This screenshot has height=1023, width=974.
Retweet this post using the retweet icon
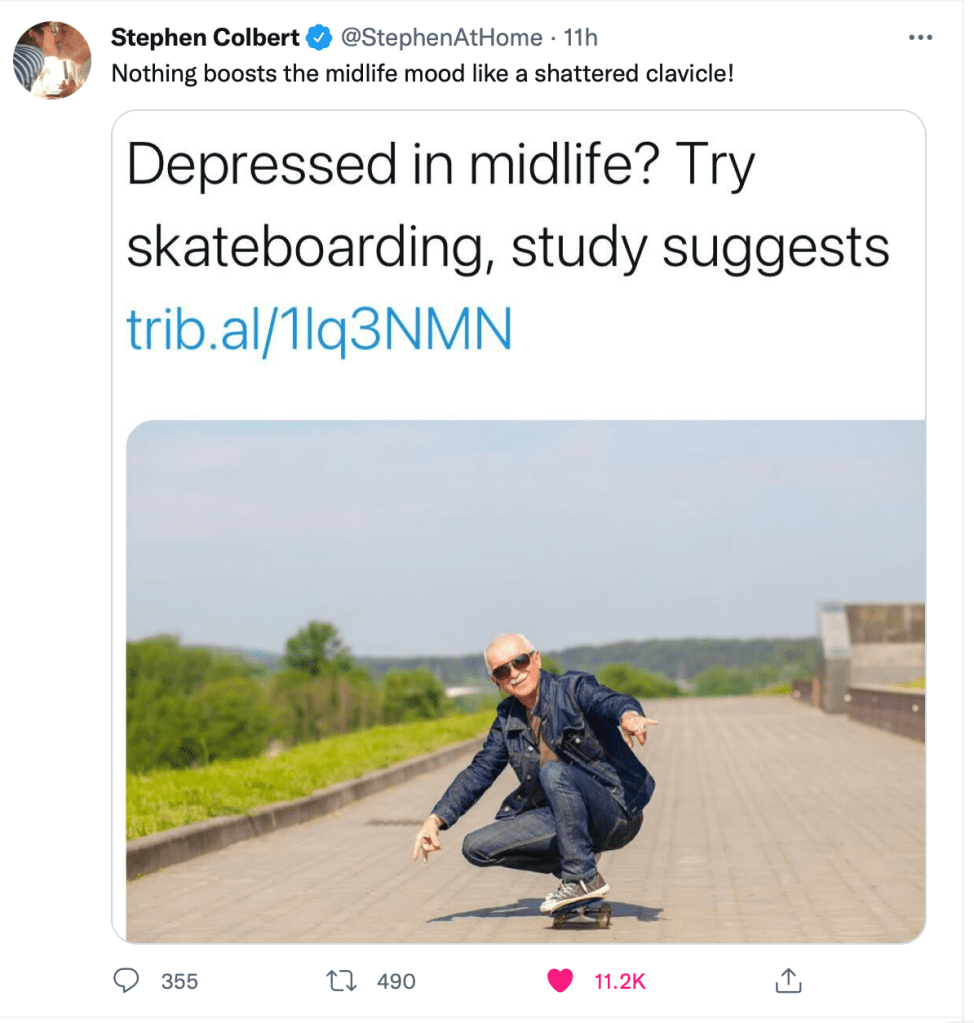tap(343, 981)
